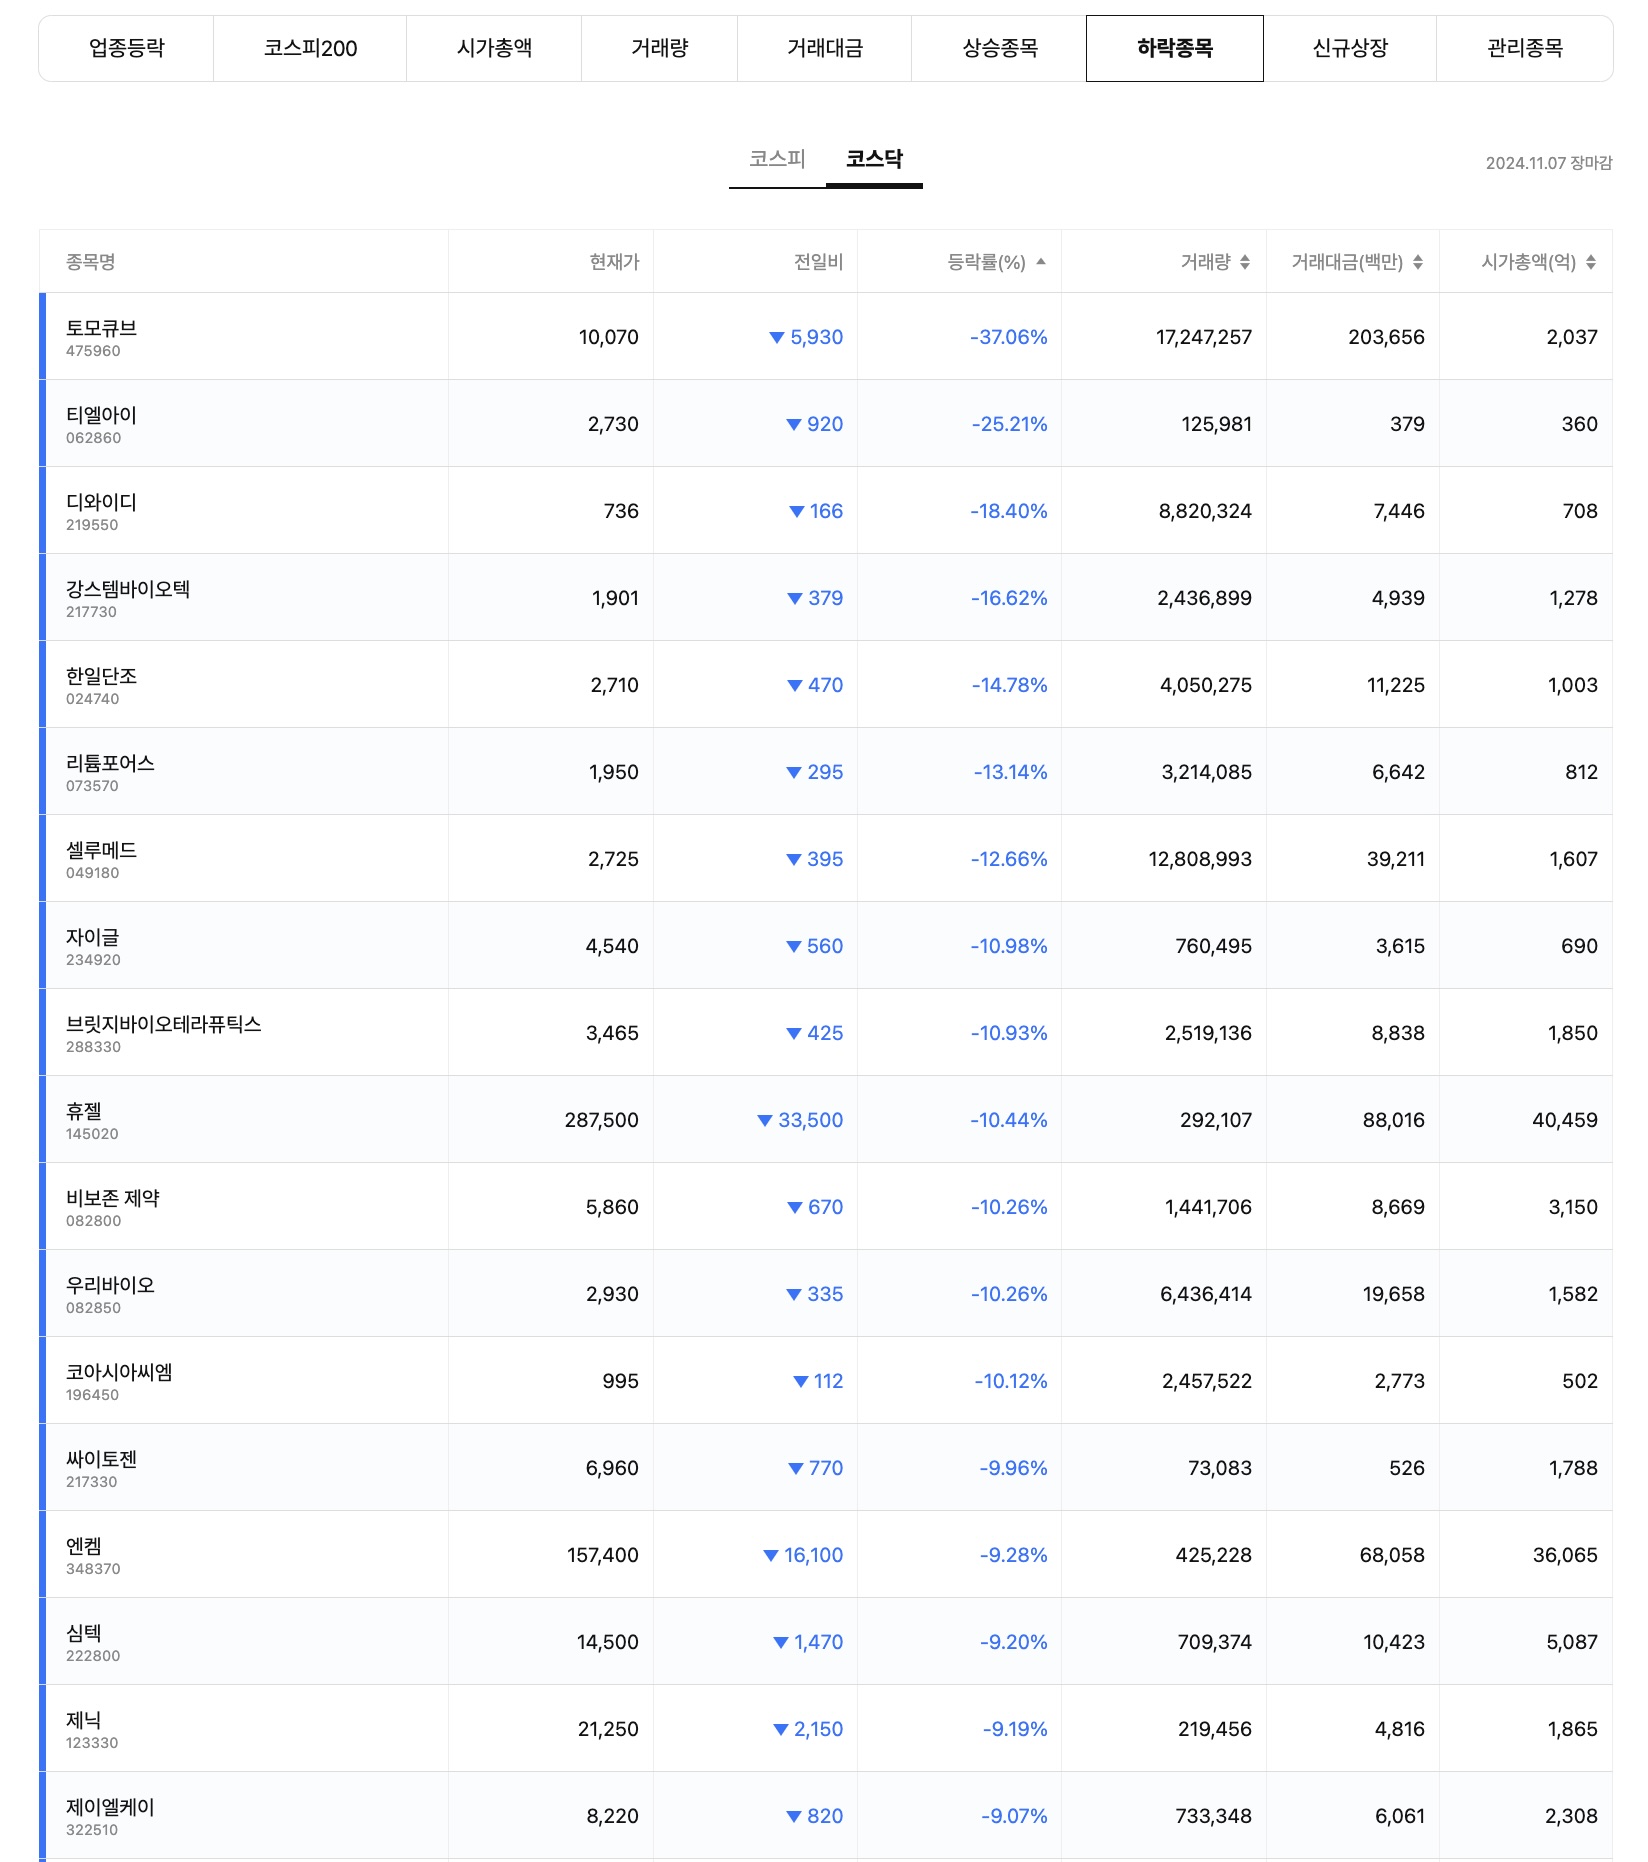This screenshot has height=1862, width=1648.
Task: Open stock 한일단조
Action: [x=101, y=676]
